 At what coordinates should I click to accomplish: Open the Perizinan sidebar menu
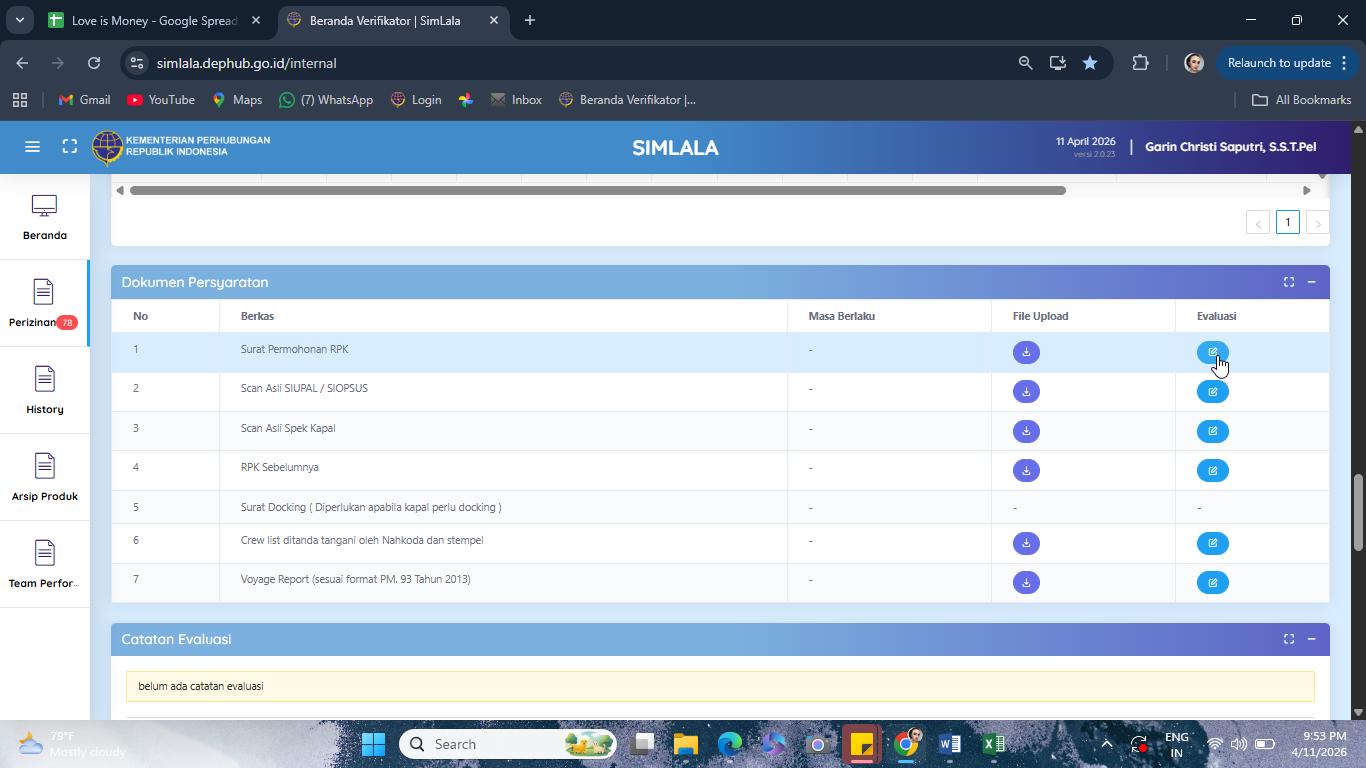(x=44, y=303)
